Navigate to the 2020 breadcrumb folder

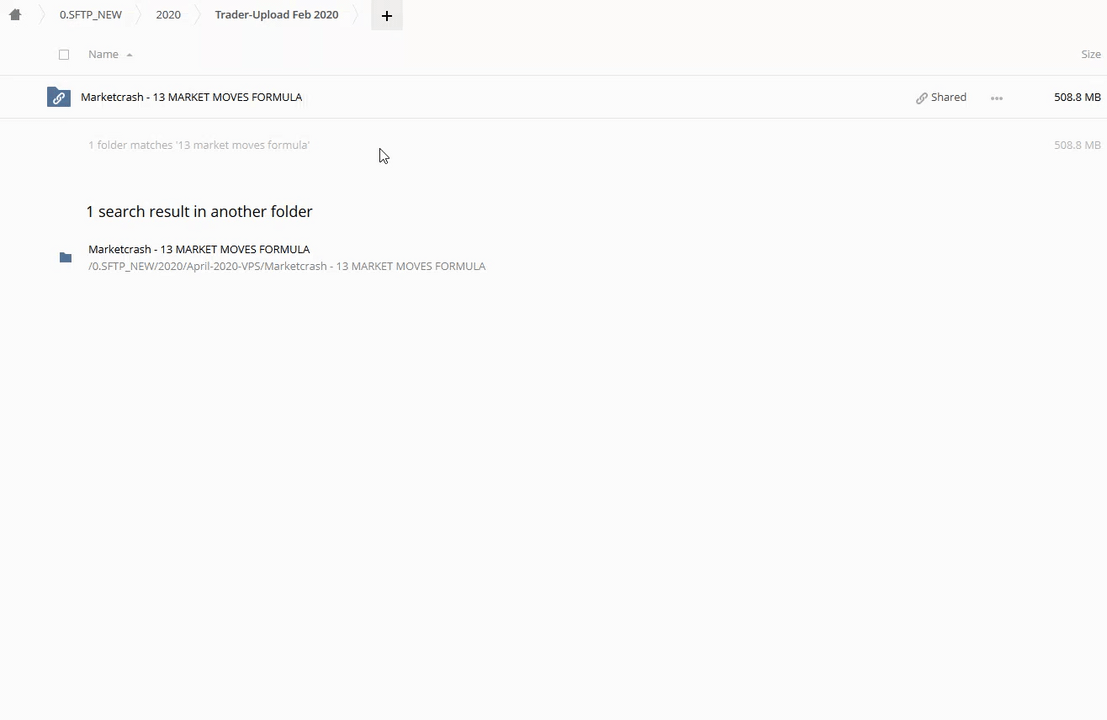168,15
